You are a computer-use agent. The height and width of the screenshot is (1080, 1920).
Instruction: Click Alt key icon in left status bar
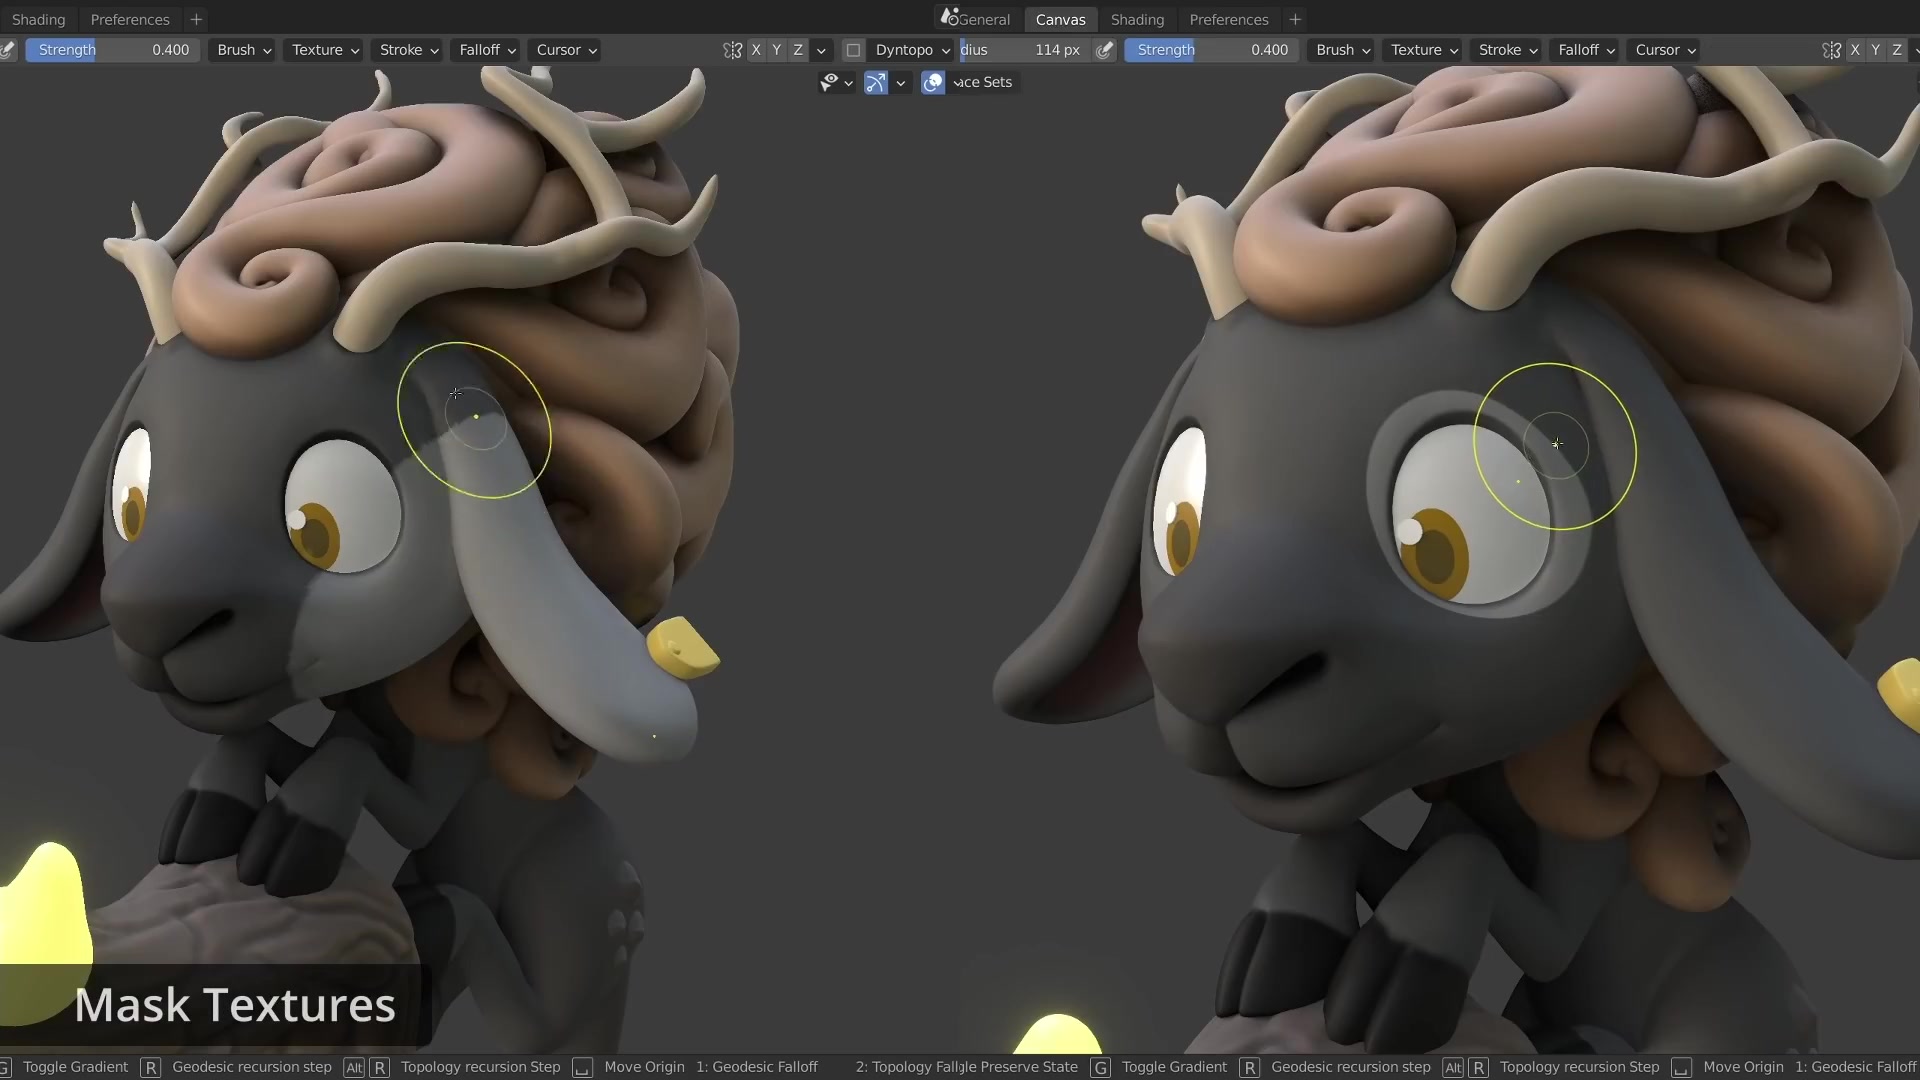(x=354, y=1068)
